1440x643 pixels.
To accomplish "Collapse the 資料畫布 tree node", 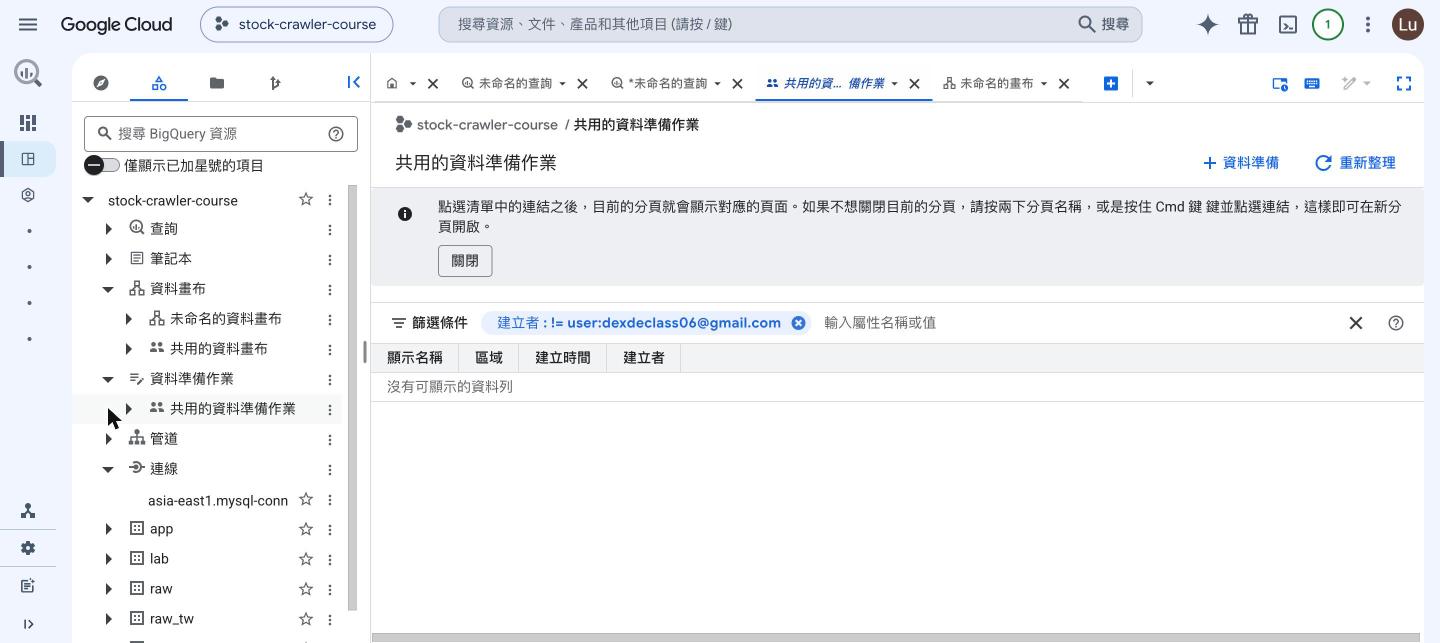I will (108, 290).
